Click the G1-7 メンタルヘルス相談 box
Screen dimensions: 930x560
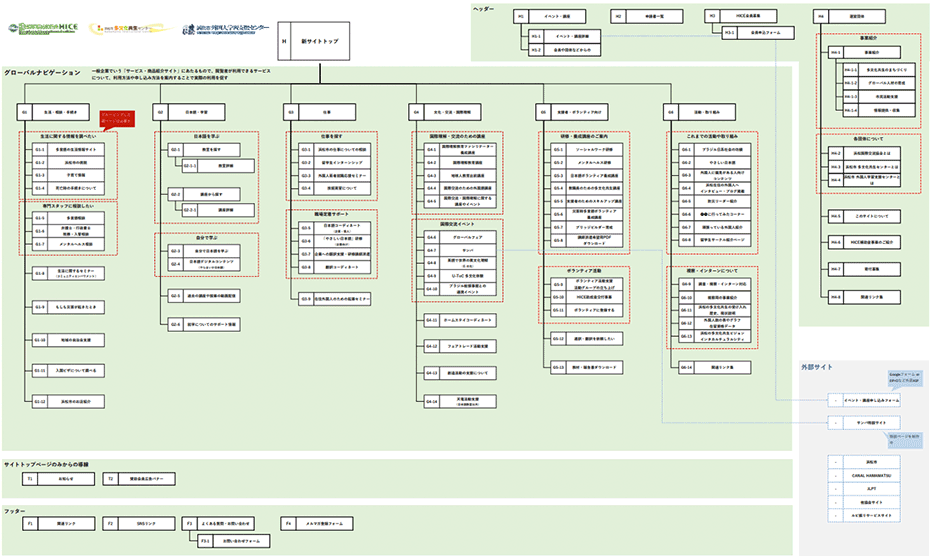click(x=68, y=243)
